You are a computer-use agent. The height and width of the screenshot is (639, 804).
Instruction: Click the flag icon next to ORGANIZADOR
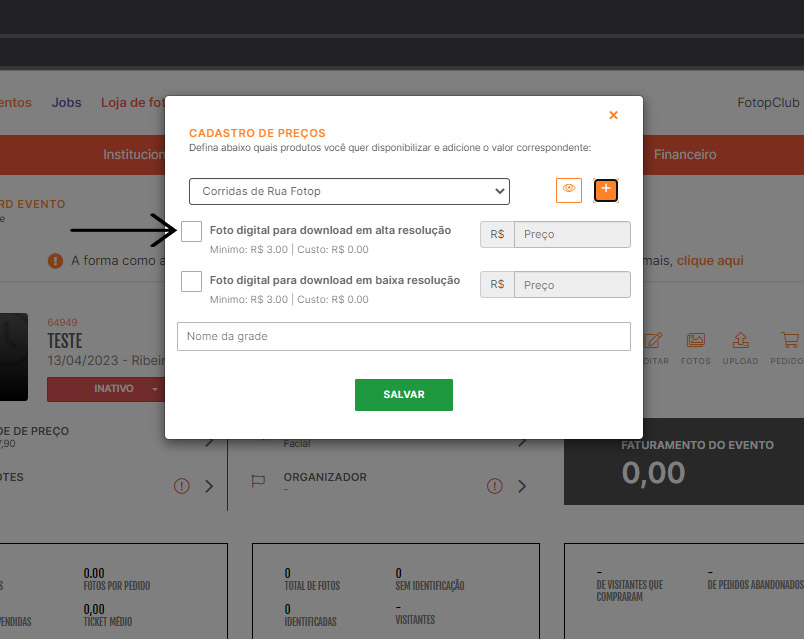pos(257,480)
